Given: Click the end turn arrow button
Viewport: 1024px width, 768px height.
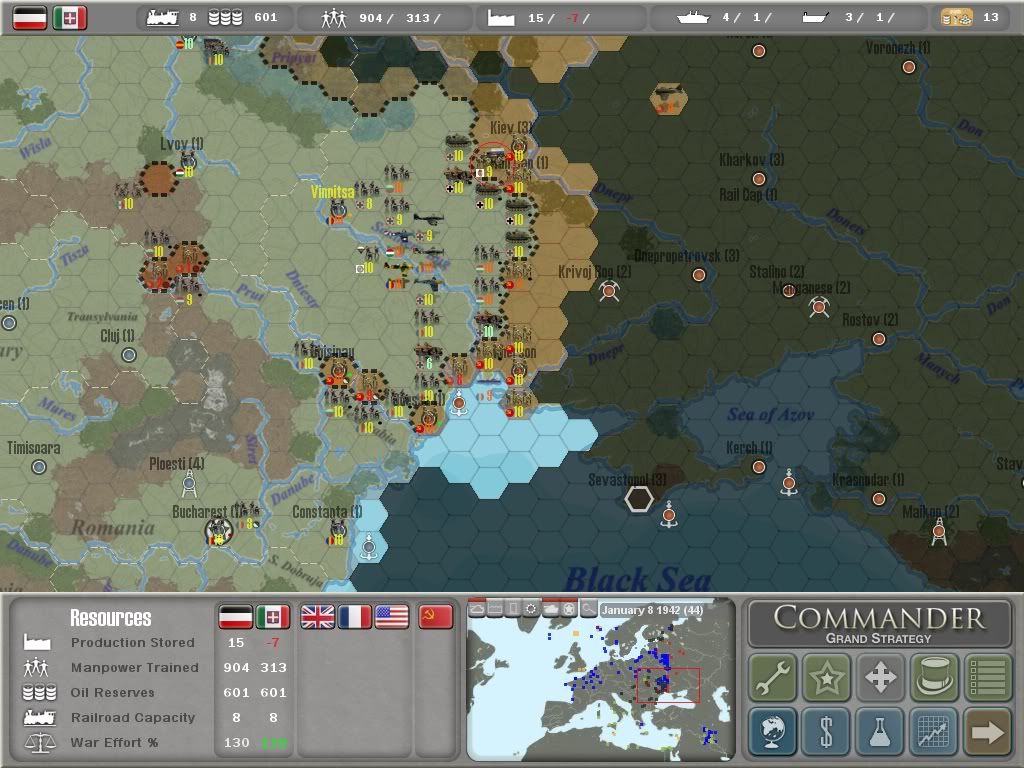Looking at the screenshot, I should coord(987,731).
